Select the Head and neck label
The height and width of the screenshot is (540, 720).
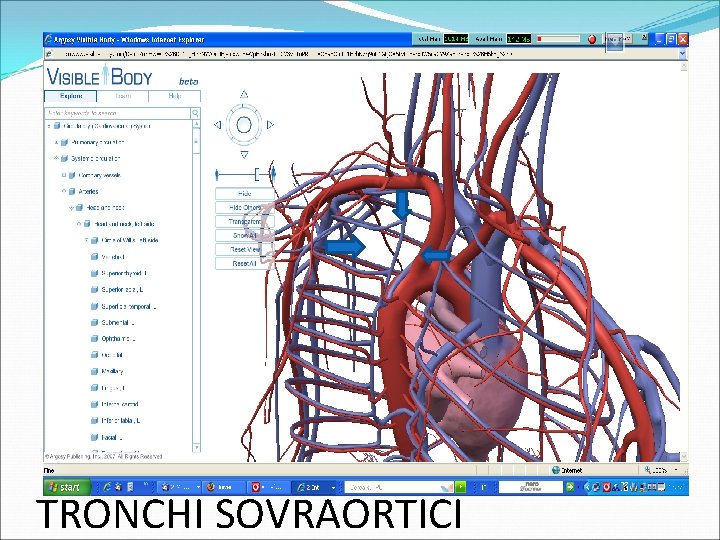coord(105,208)
